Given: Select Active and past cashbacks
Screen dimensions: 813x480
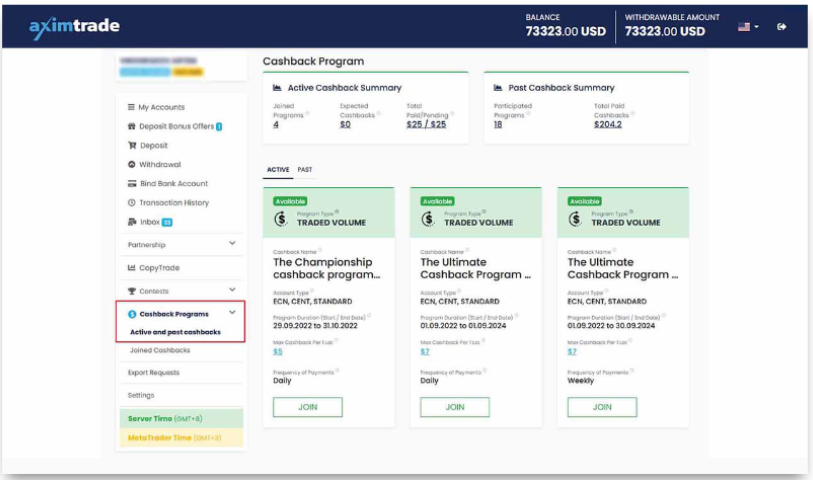Looking at the screenshot, I should 175,332.
